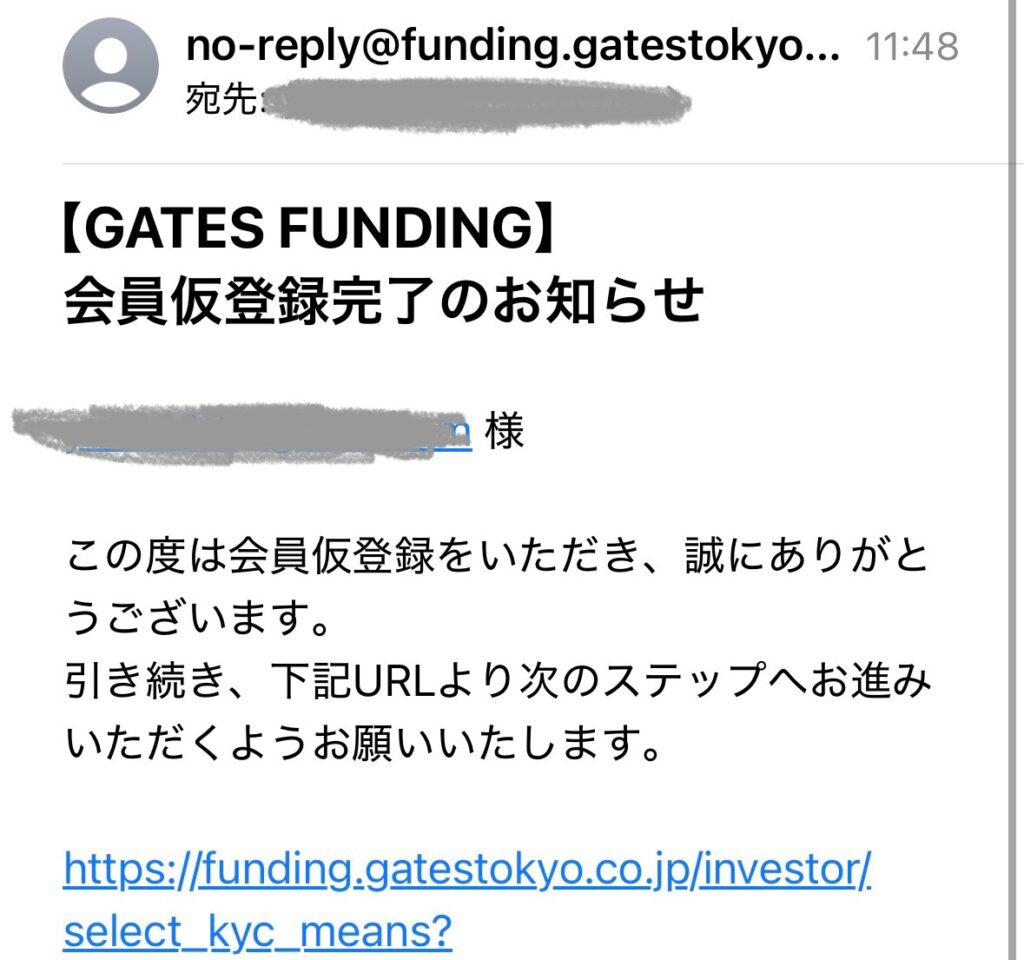Tap the いただくようお願いいたします line
This screenshot has width=1024, height=960.
tap(364, 743)
